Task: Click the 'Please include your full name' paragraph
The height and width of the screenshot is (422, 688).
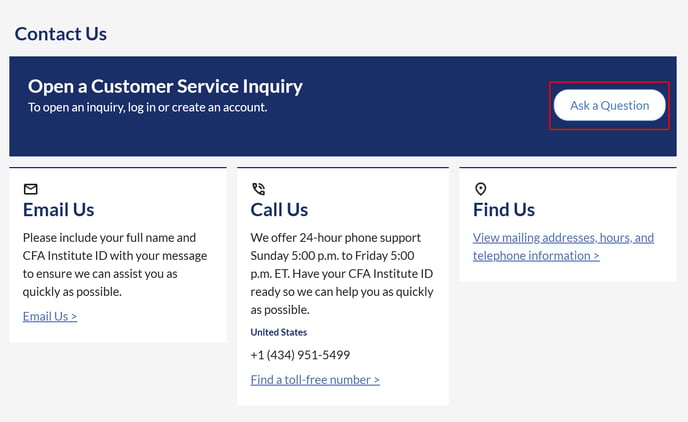Action: coord(115,265)
